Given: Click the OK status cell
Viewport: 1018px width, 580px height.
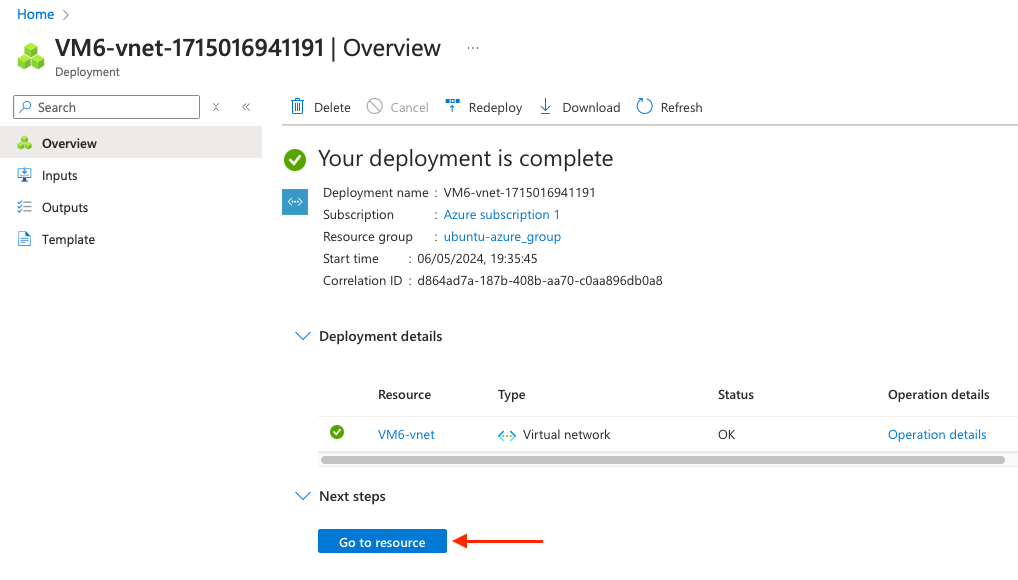Looking at the screenshot, I should (726, 435).
